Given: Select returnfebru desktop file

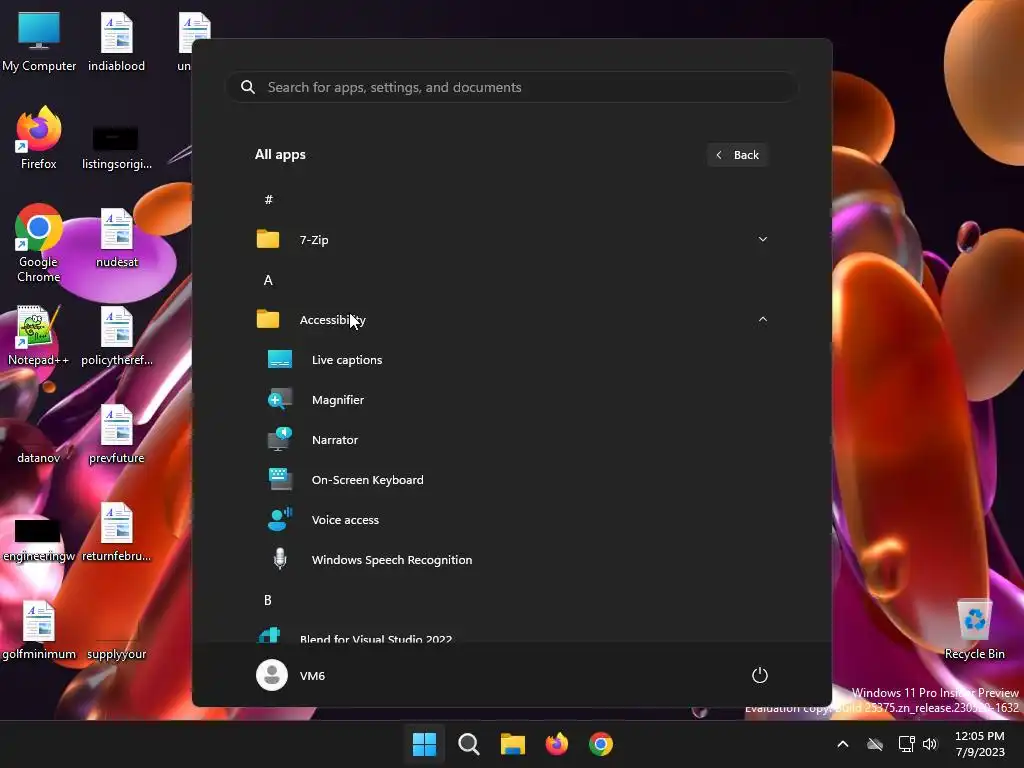Looking at the screenshot, I should 116,531.
